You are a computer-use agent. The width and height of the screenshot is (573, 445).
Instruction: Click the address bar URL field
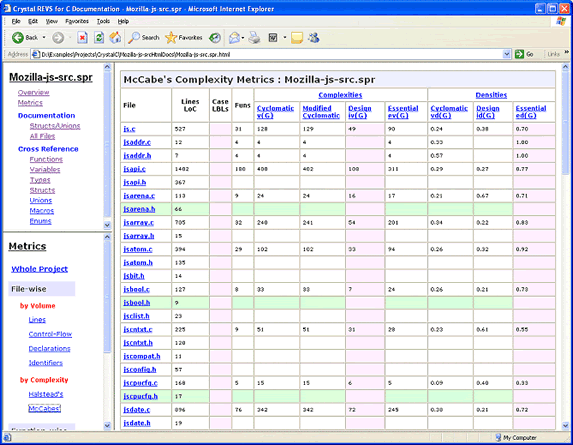pos(270,54)
